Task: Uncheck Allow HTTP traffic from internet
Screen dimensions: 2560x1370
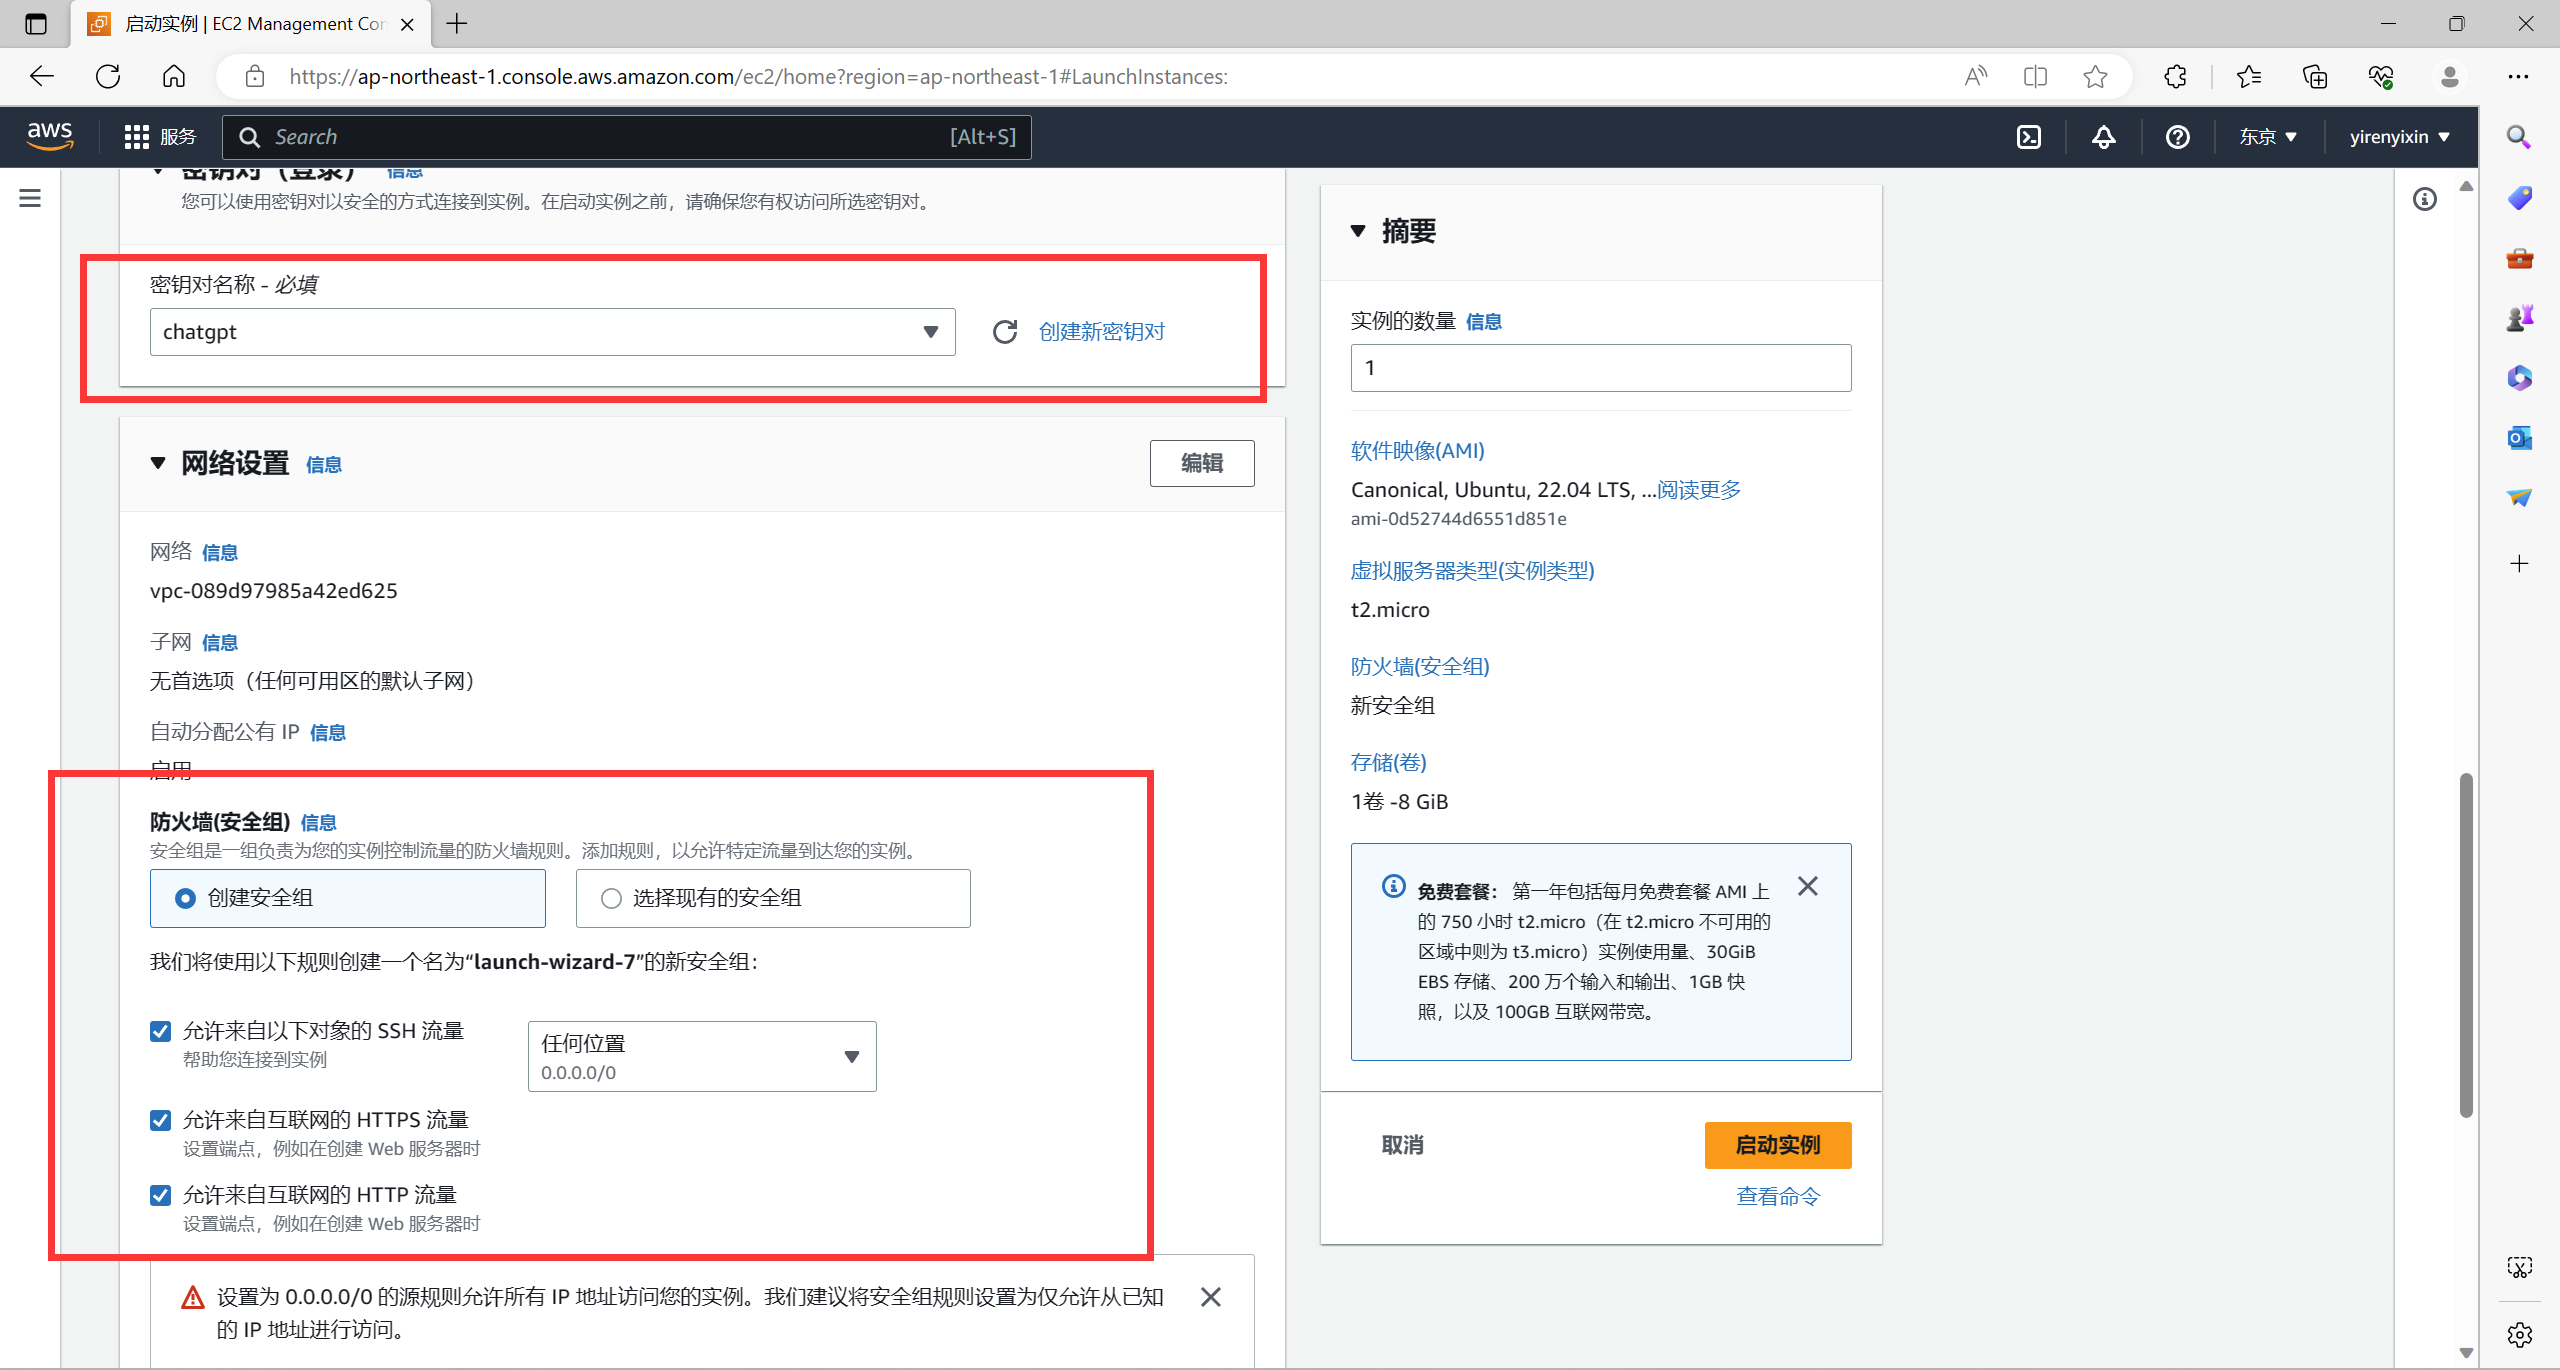Action: click(160, 1195)
